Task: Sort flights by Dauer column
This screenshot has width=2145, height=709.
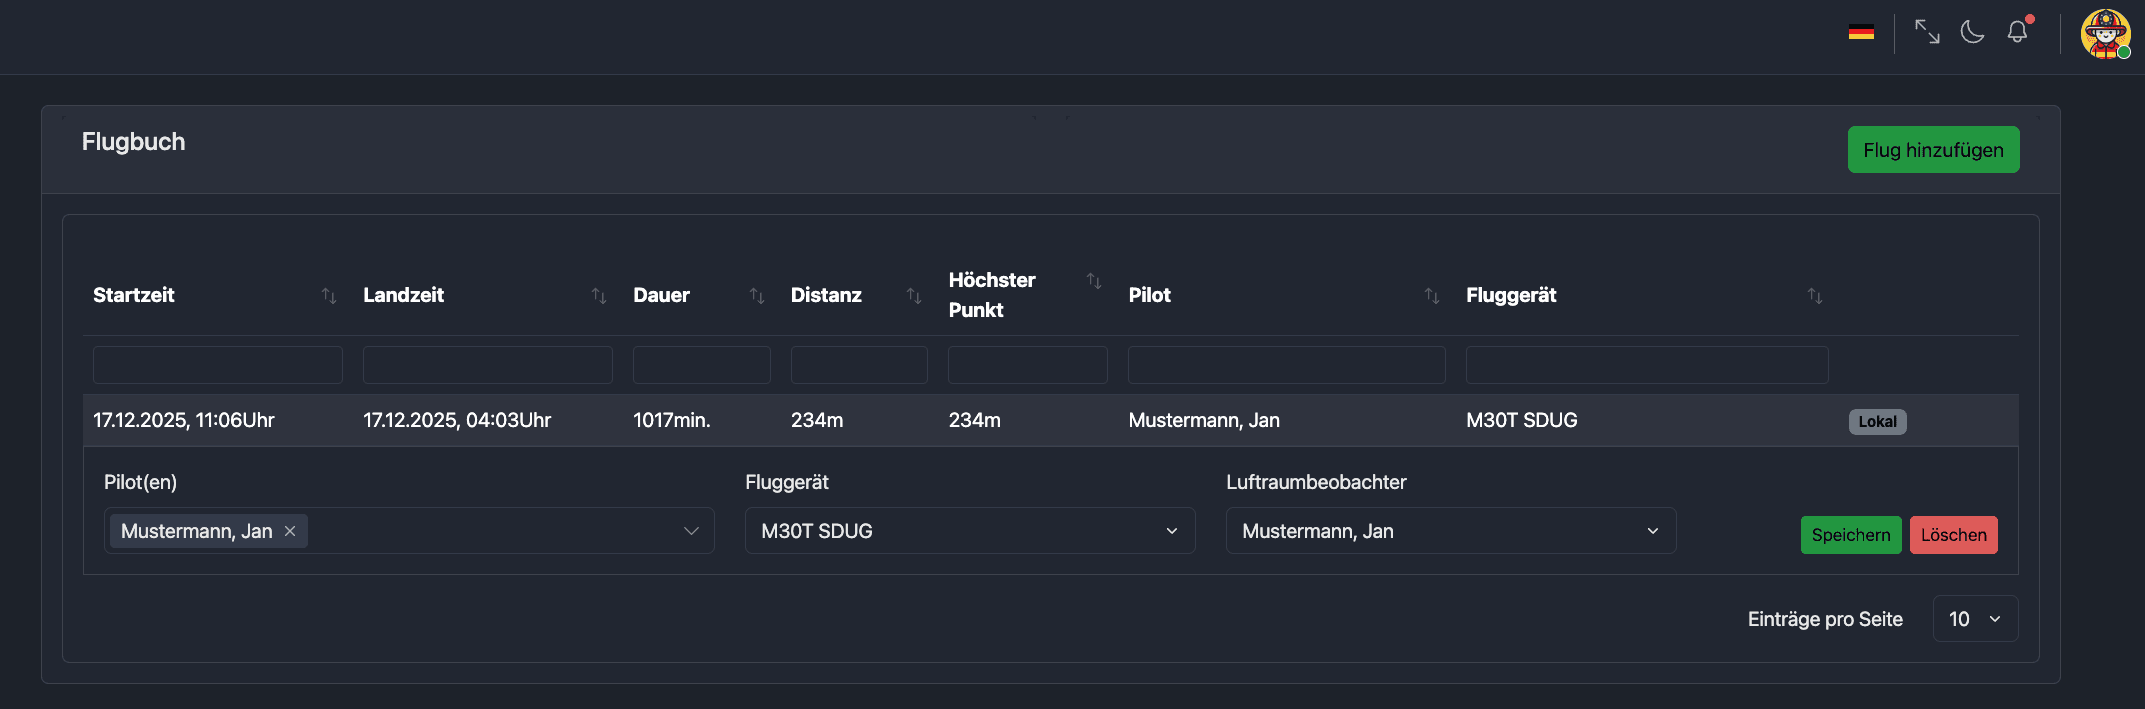Action: coord(757,296)
